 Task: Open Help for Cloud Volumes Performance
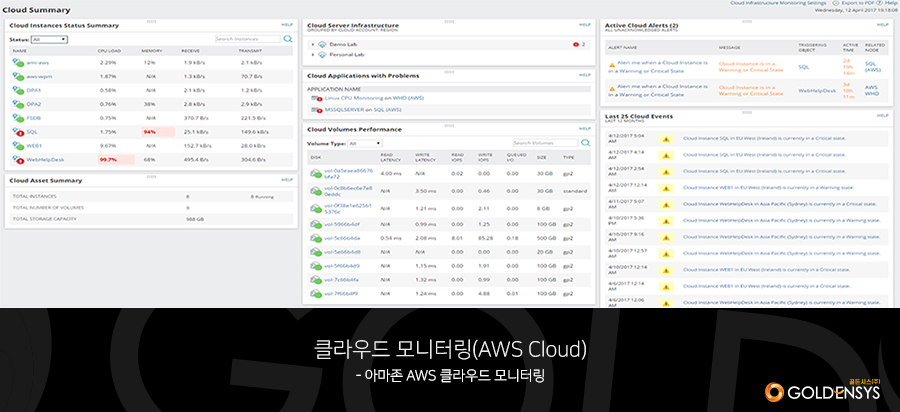click(x=584, y=129)
